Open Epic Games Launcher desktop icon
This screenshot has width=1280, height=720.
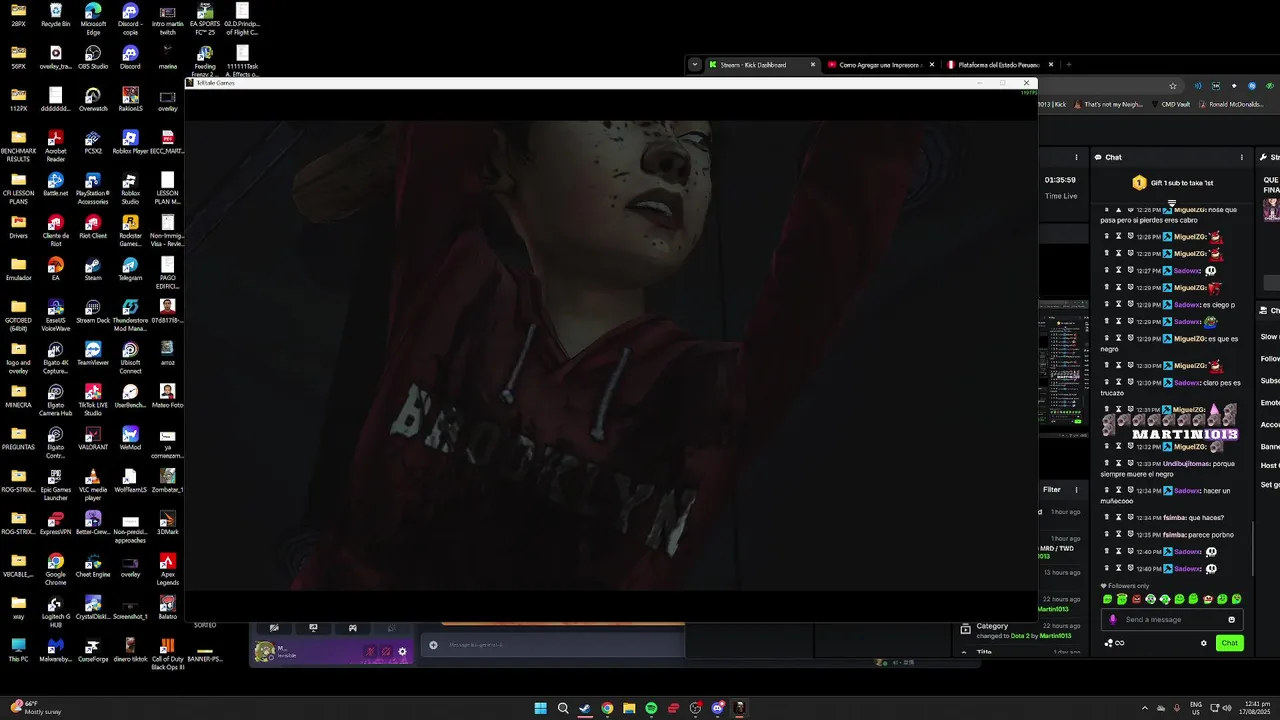click(56, 485)
